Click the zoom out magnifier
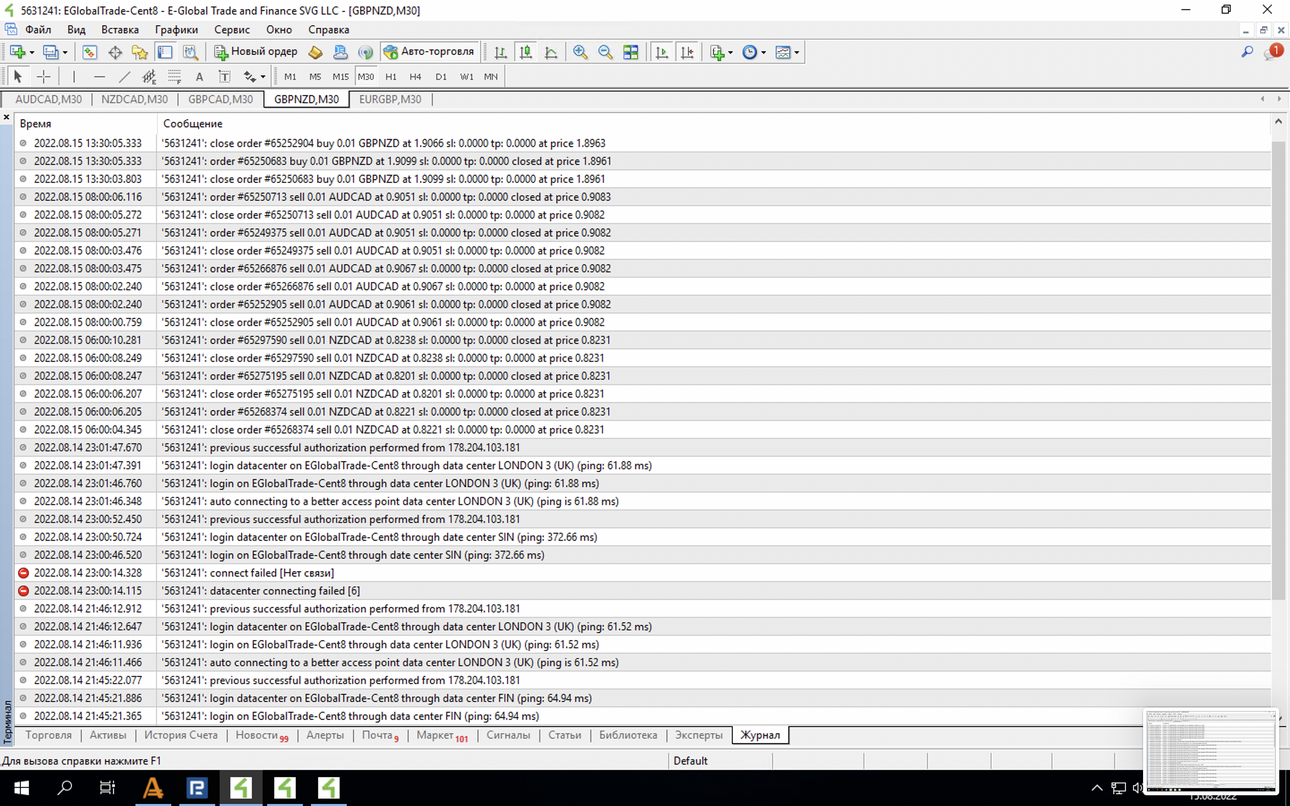The image size is (1290, 806). pos(605,52)
